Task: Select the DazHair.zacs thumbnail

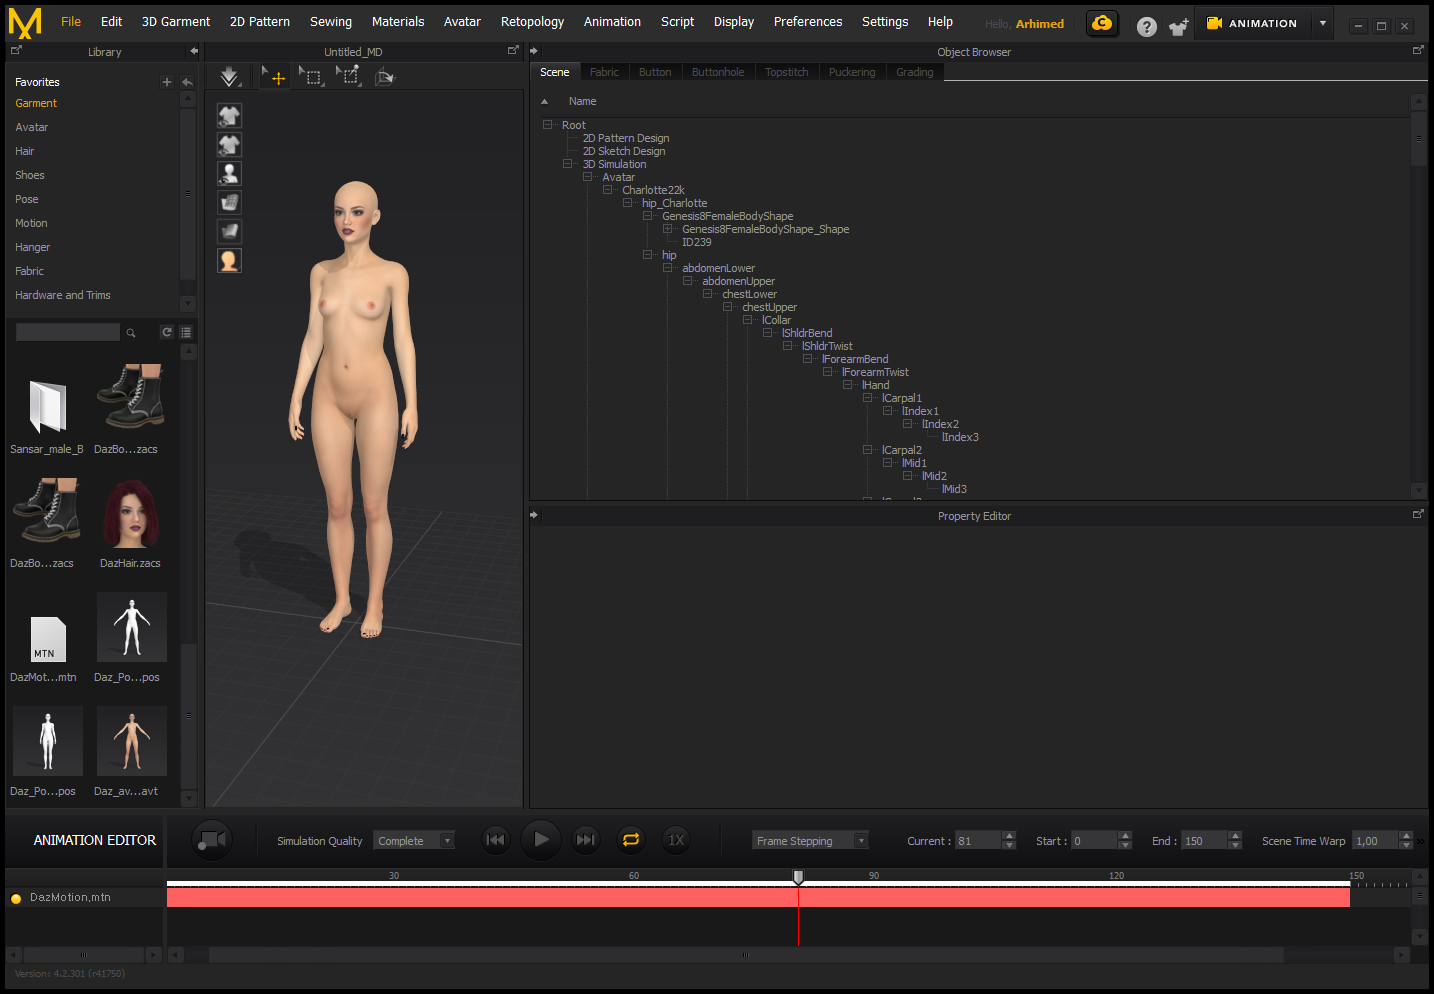Action: click(x=131, y=515)
